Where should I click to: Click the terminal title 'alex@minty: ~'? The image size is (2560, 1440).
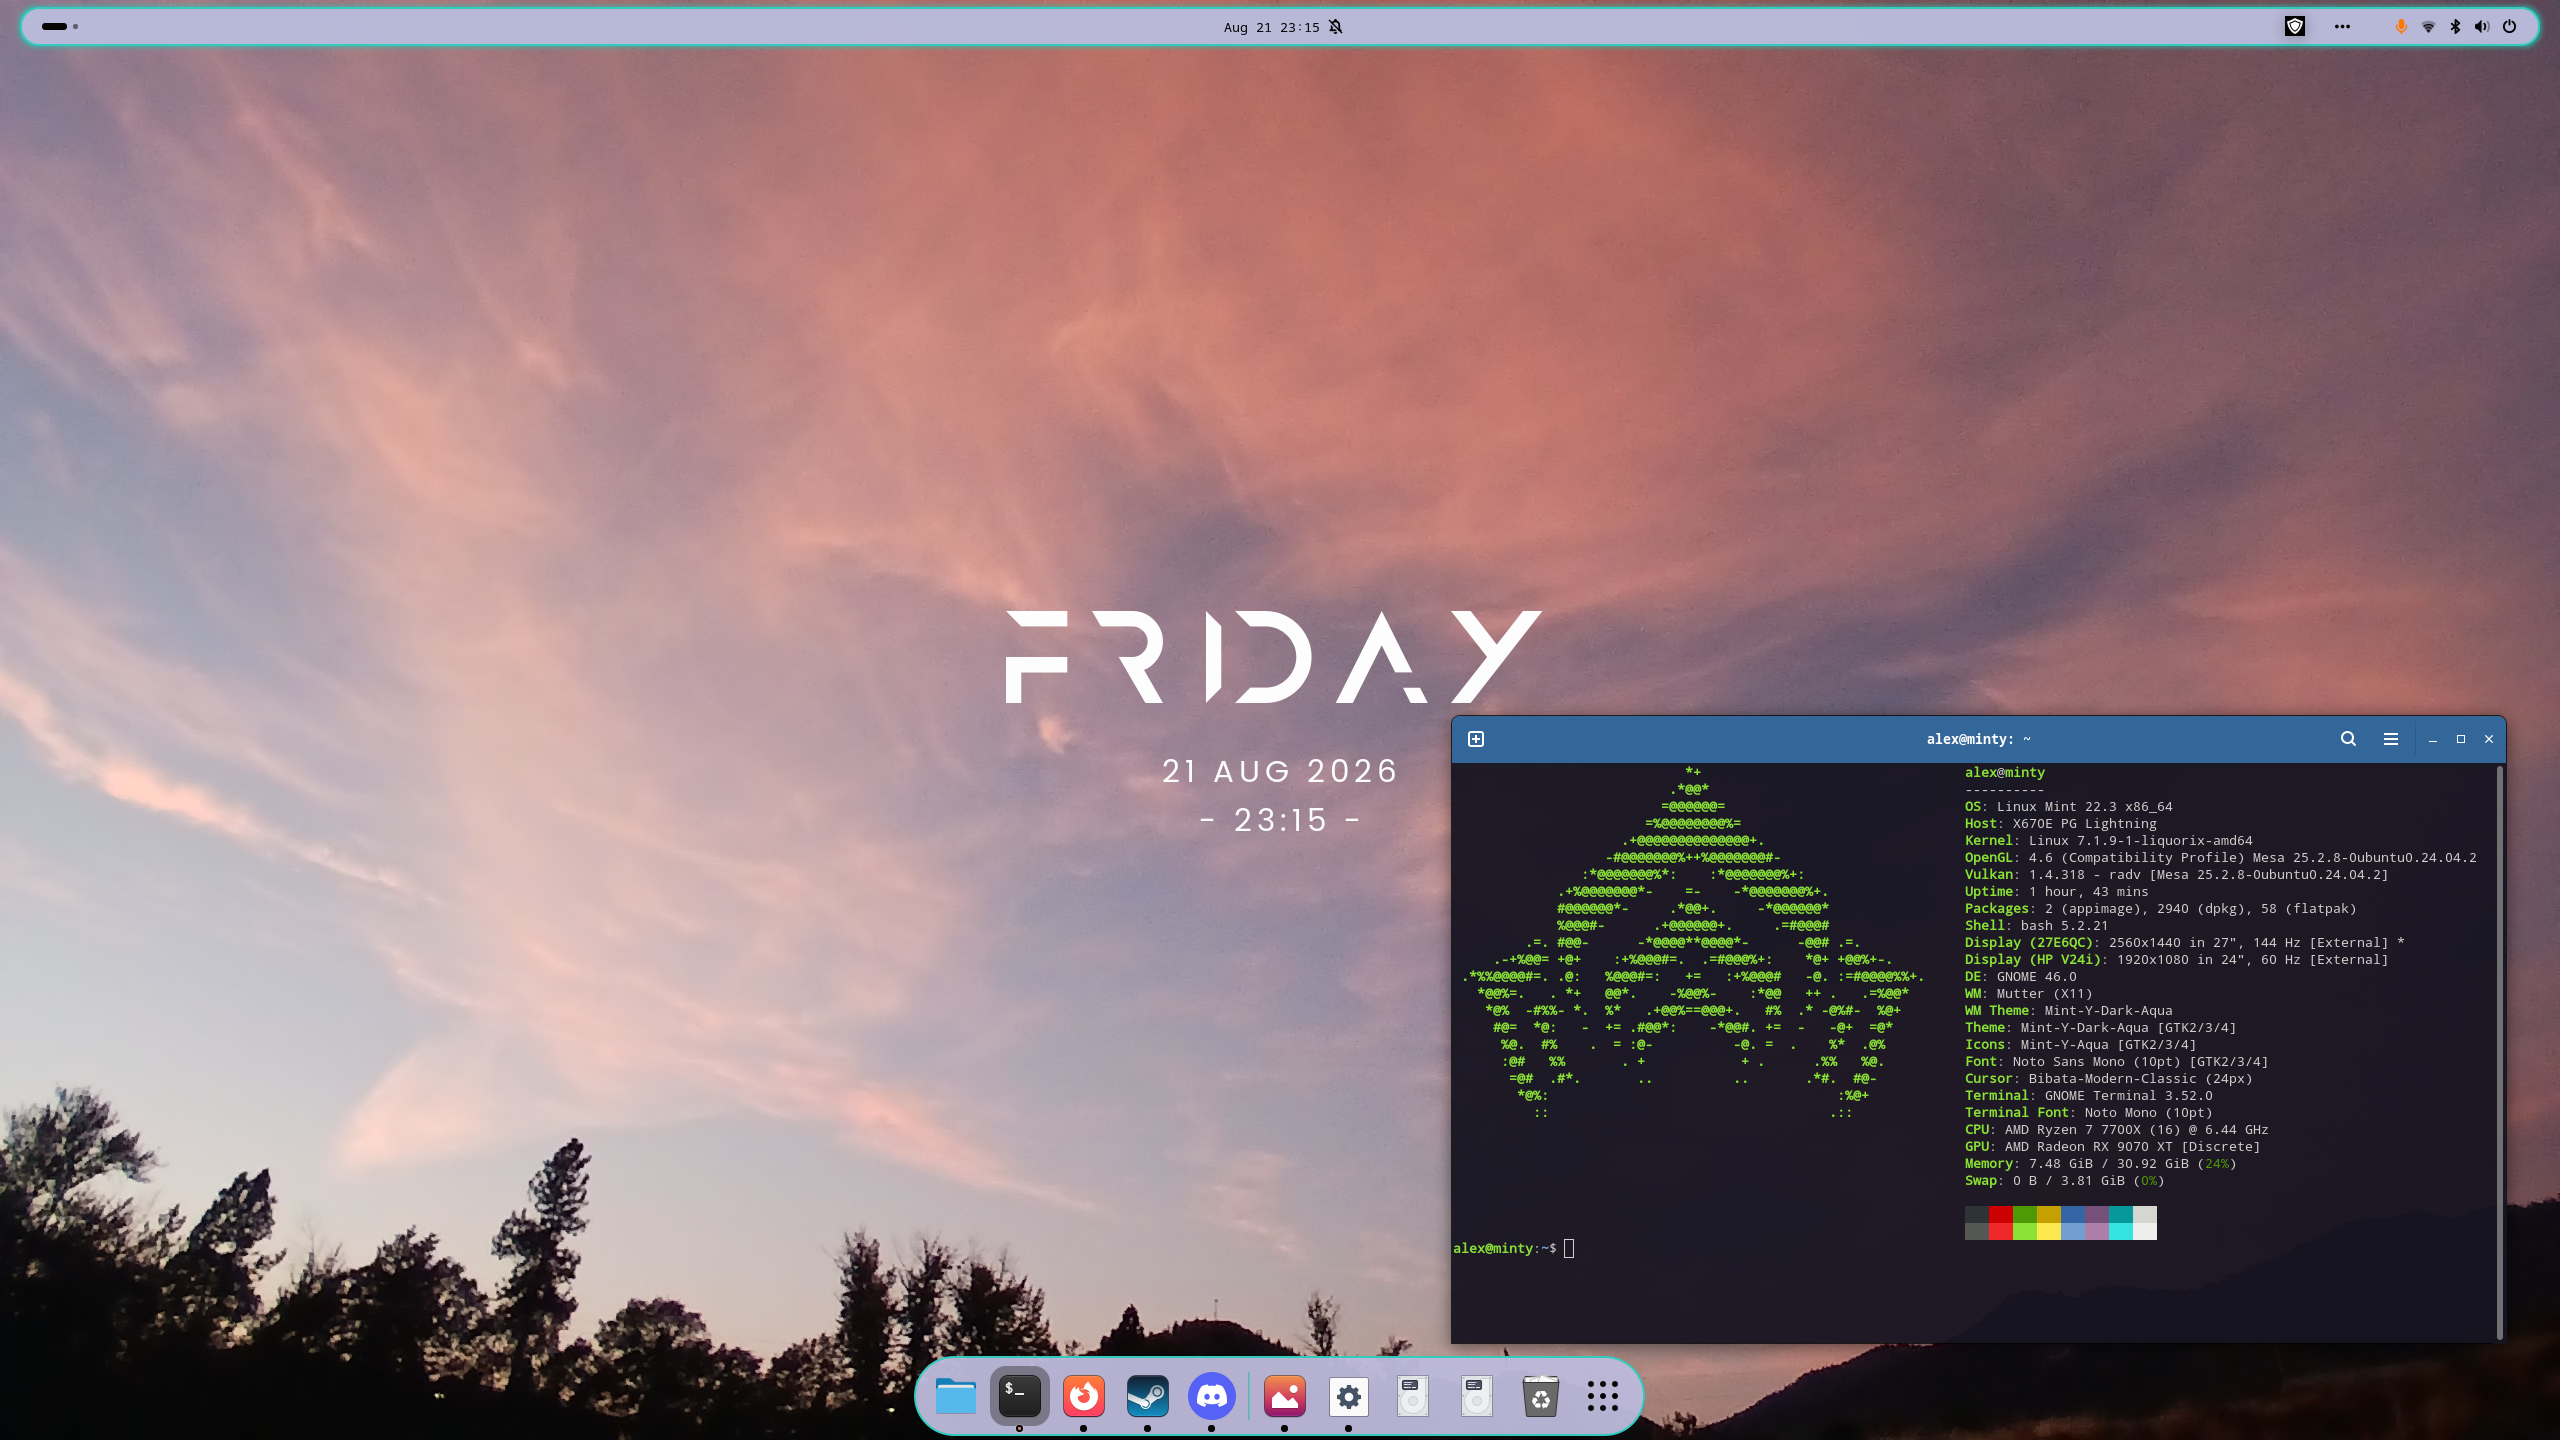coord(1978,739)
